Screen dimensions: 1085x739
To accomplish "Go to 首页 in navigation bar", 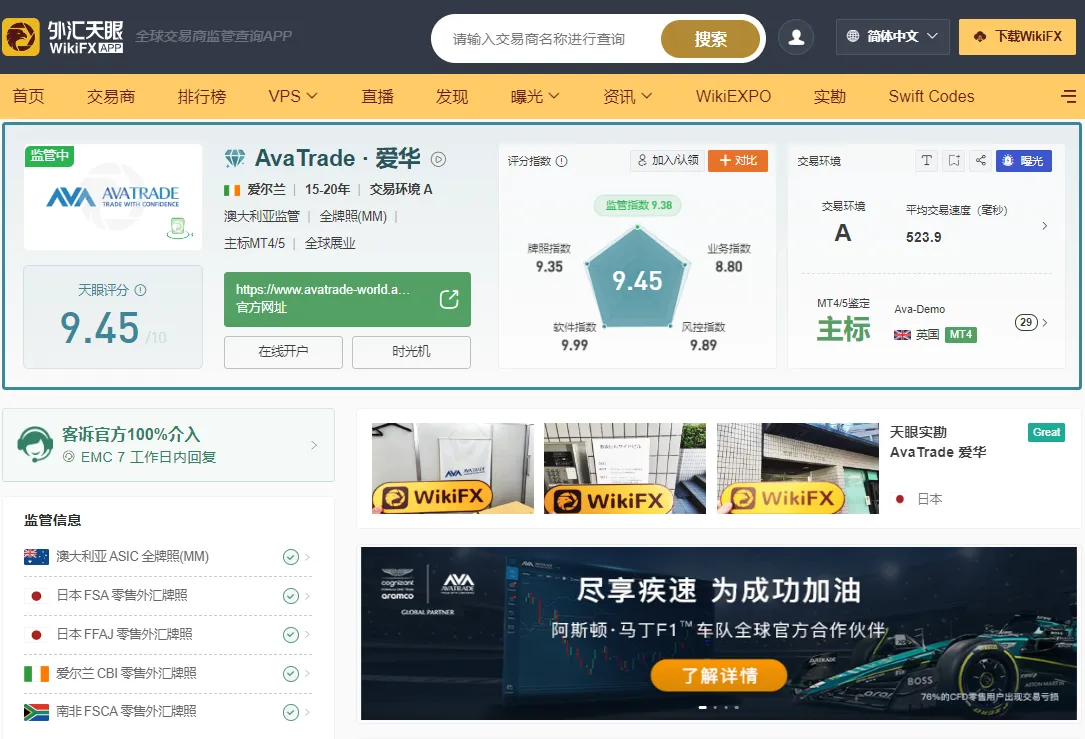I will click(28, 96).
